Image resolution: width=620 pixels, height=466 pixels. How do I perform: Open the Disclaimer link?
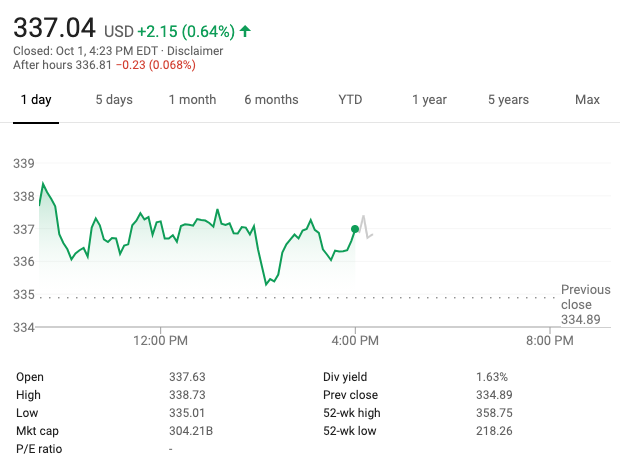tap(195, 51)
